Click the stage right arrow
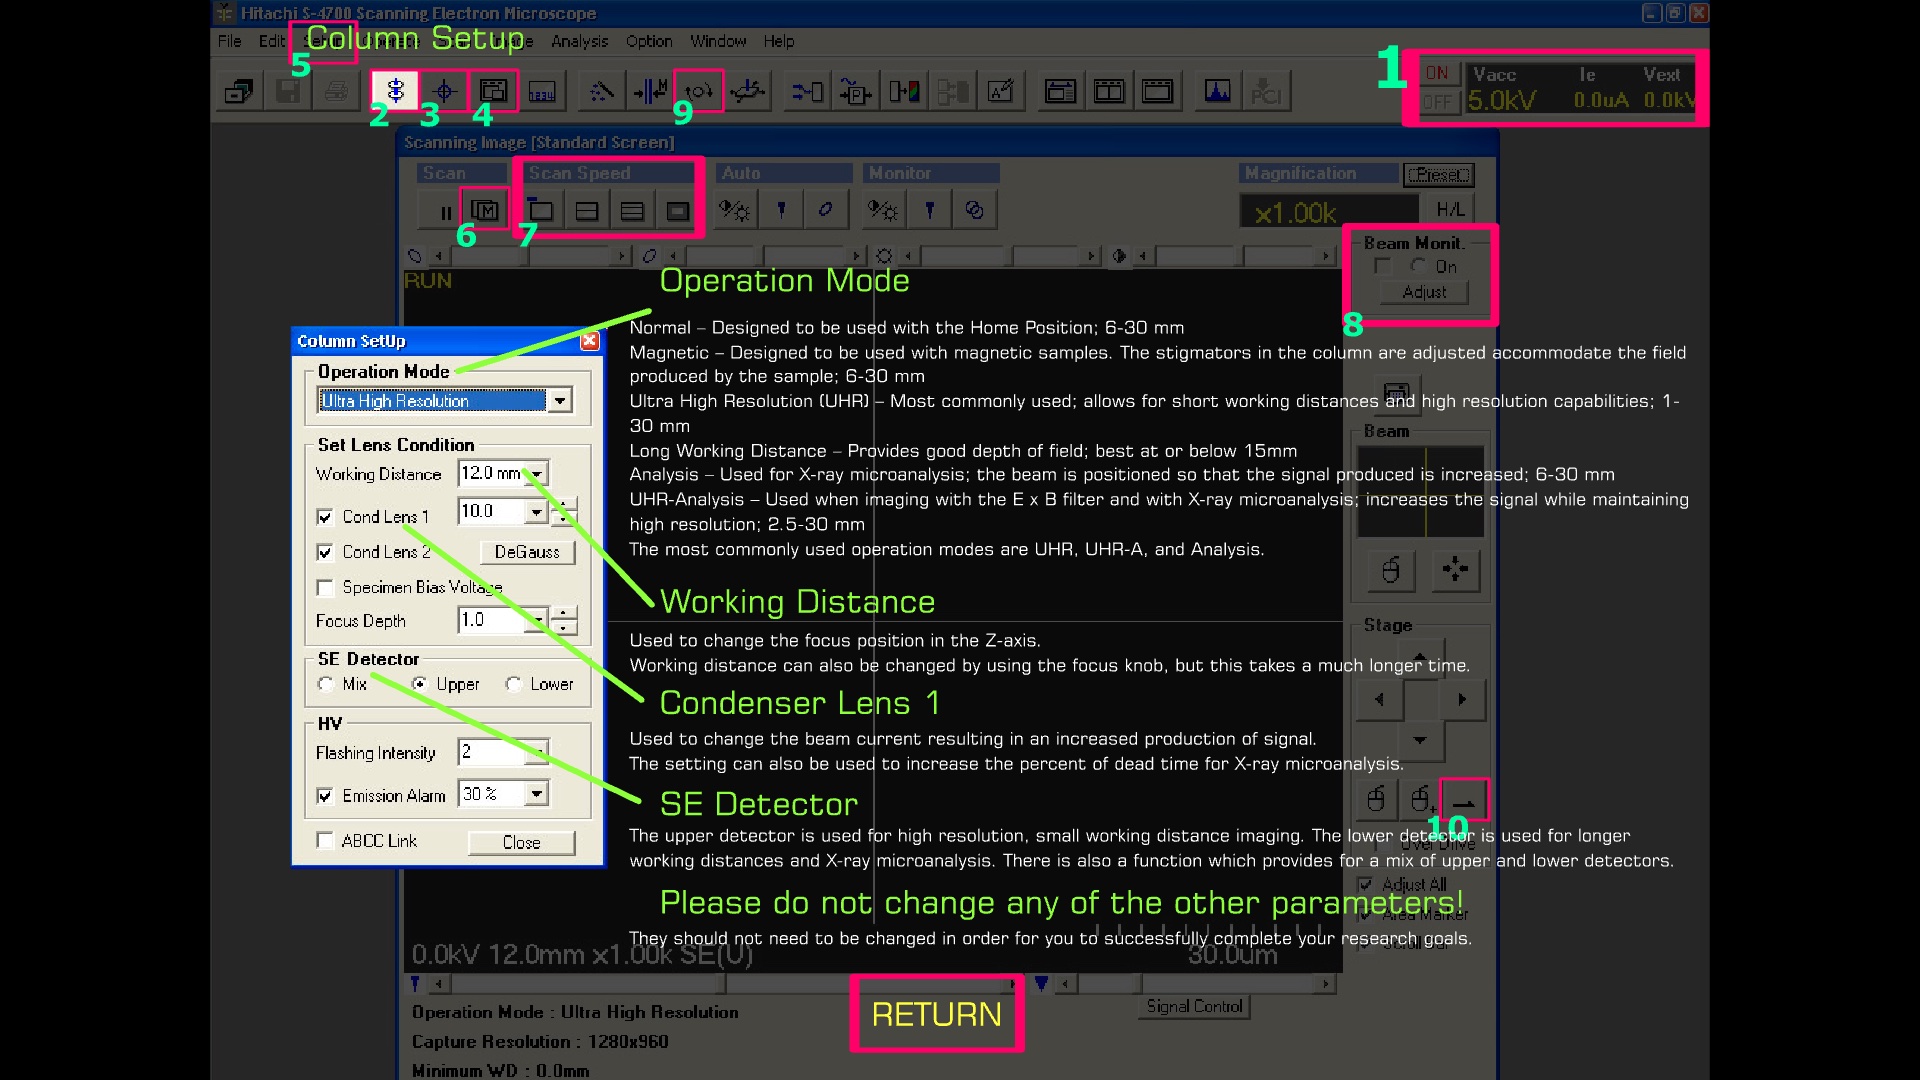This screenshot has height=1080, width=1920. 1462,700
